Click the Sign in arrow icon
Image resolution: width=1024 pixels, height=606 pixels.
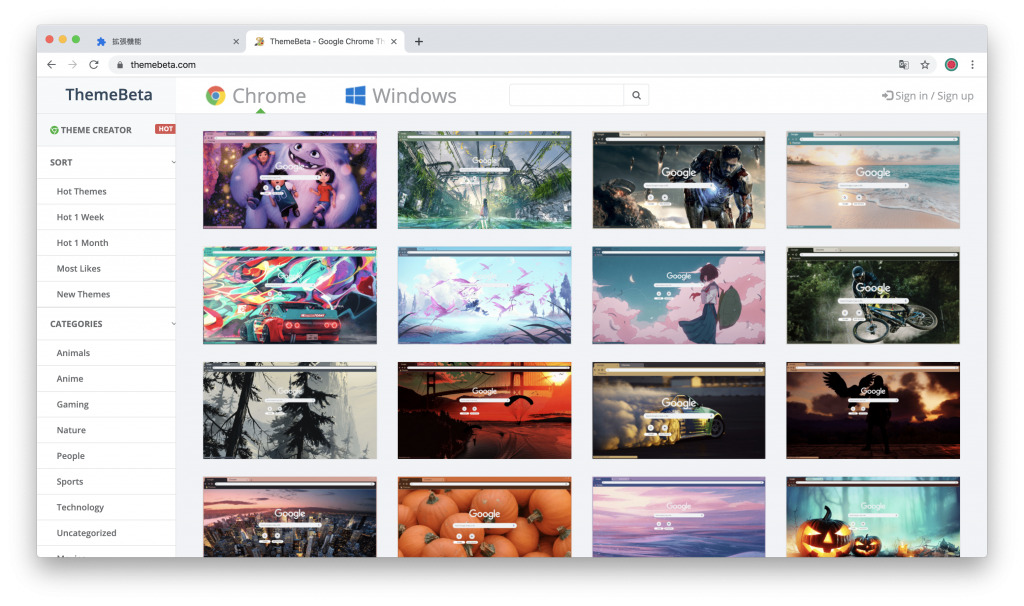[x=888, y=95]
